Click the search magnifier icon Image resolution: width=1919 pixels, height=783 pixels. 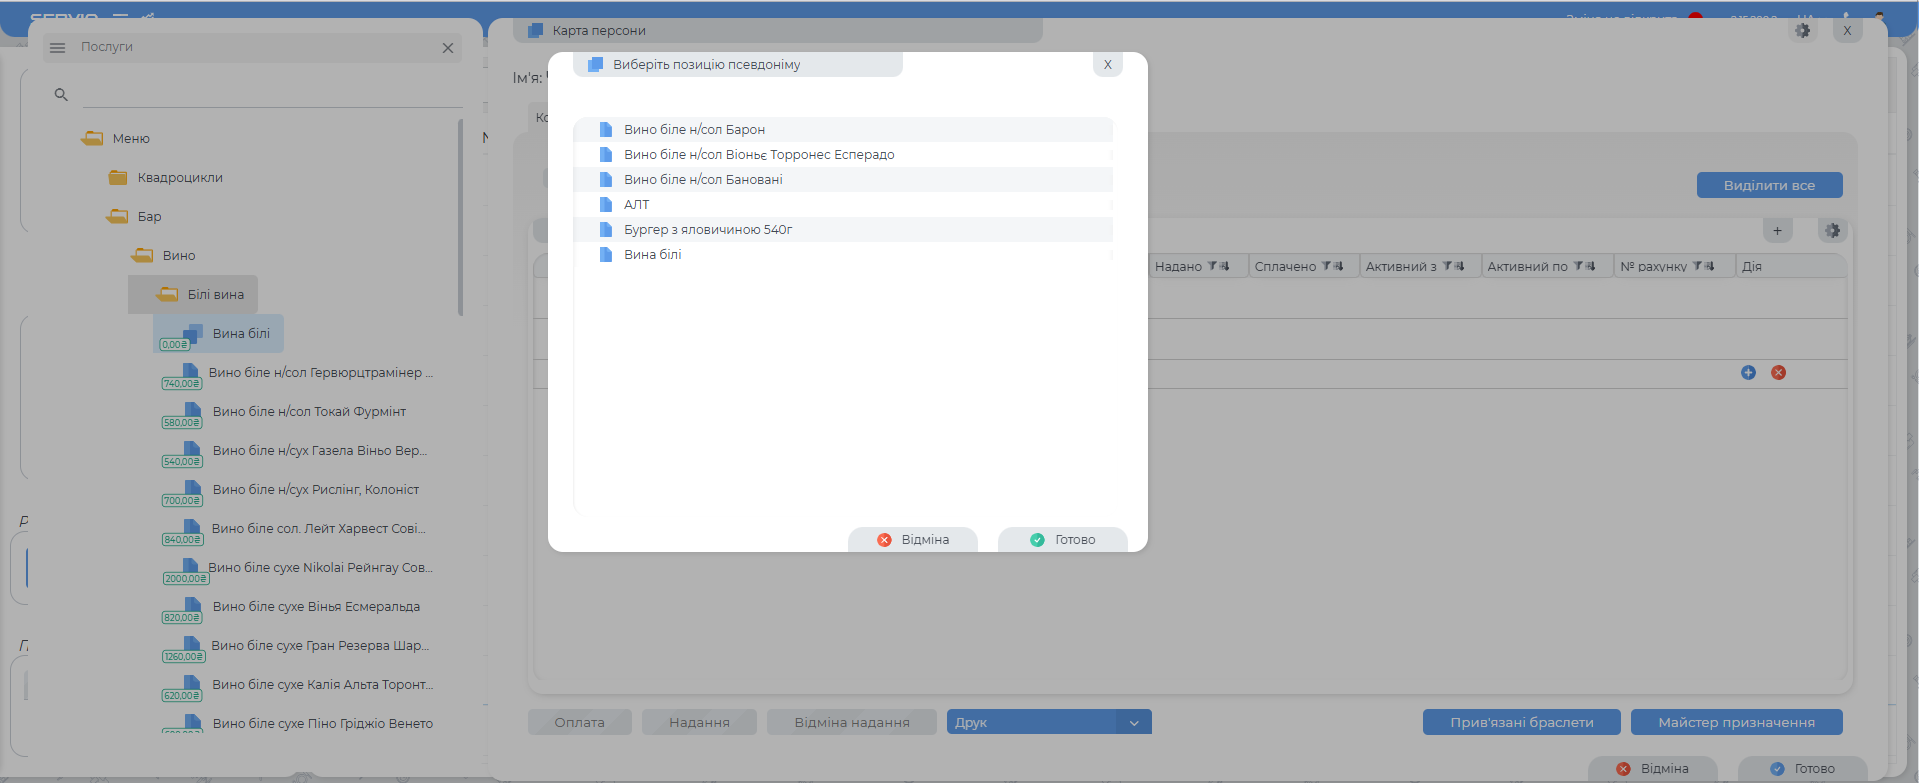tap(61, 95)
